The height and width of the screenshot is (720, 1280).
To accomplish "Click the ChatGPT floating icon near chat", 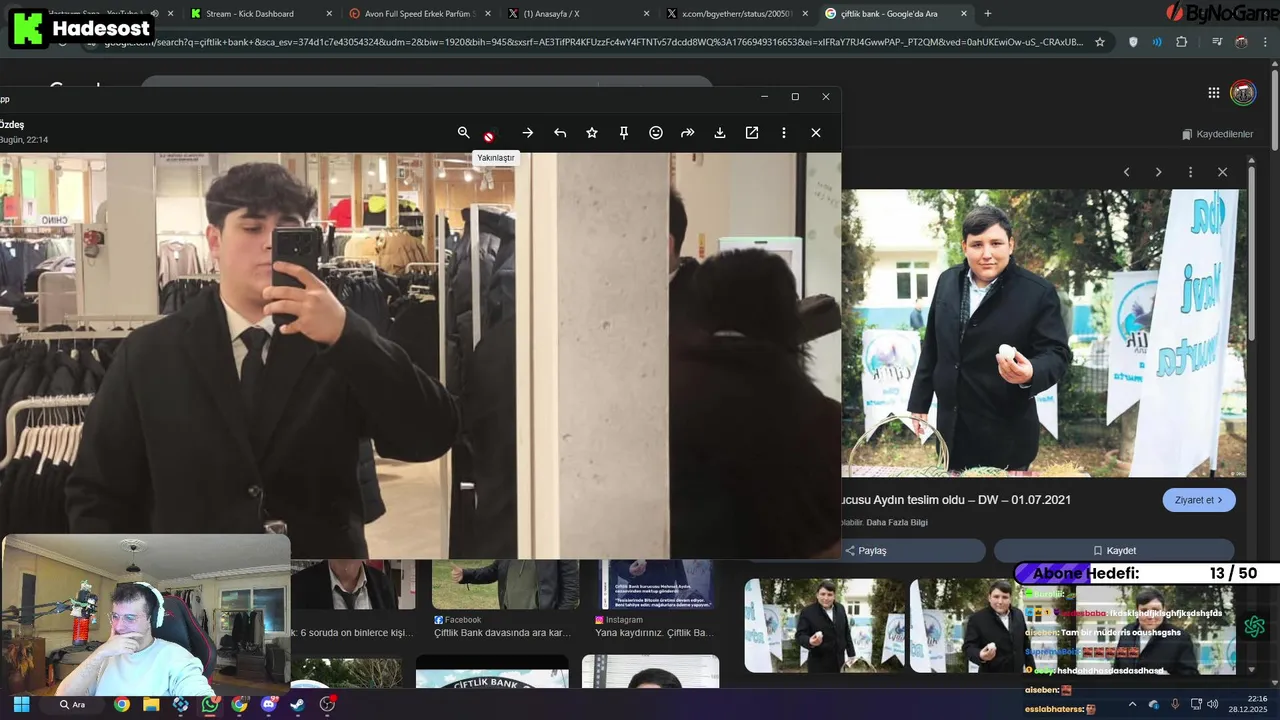I will [x=1255, y=626].
